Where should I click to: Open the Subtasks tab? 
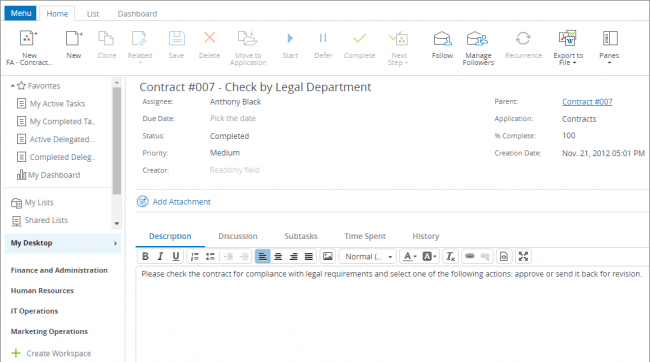(x=301, y=236)
